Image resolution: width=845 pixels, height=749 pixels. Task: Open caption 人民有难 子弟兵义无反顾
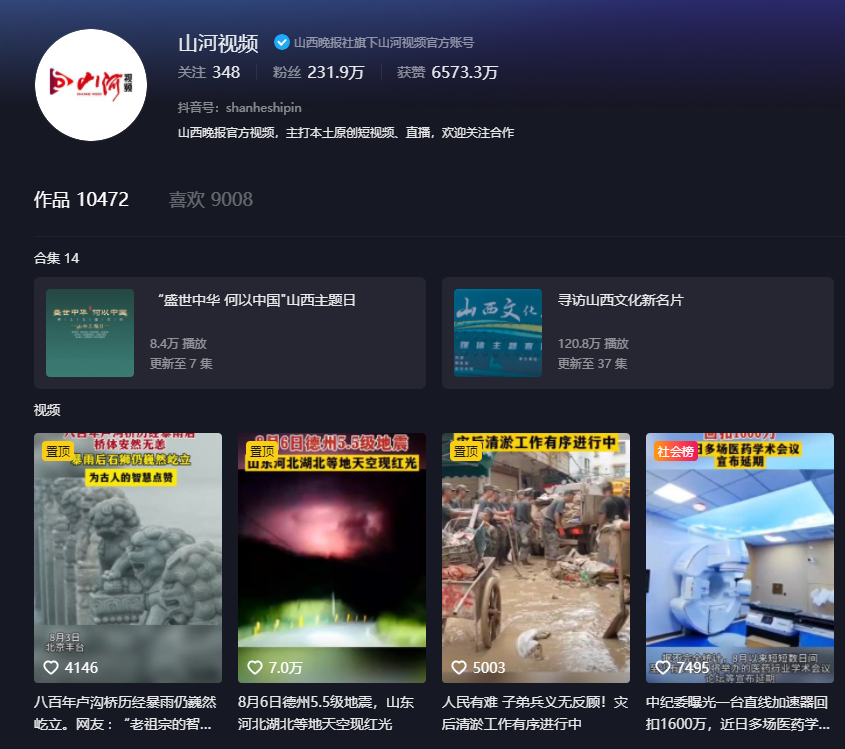535,713
